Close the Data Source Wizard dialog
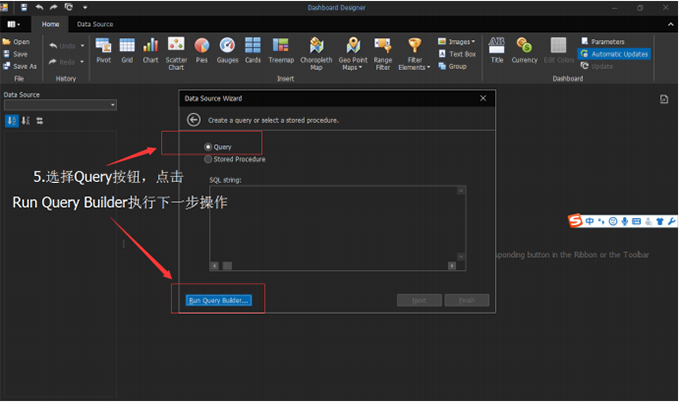The height and width of the screenshot is (402, 680). click(483, 98)
